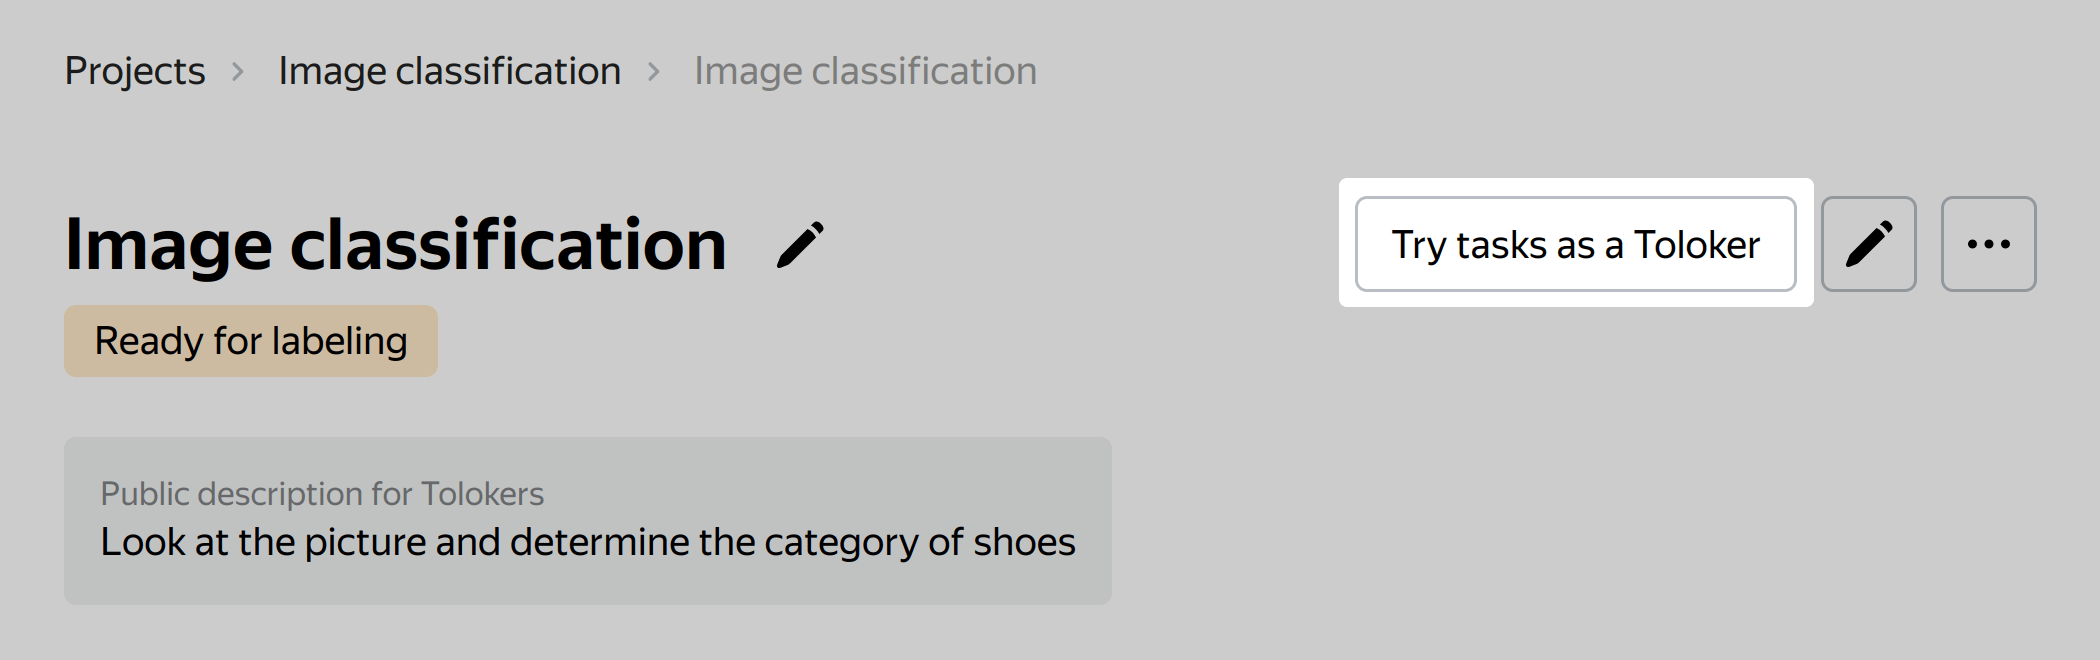The image size is (2100, 660).
Task: Click the bordered pencil edit project button
Action: [x=1868, y=244]
